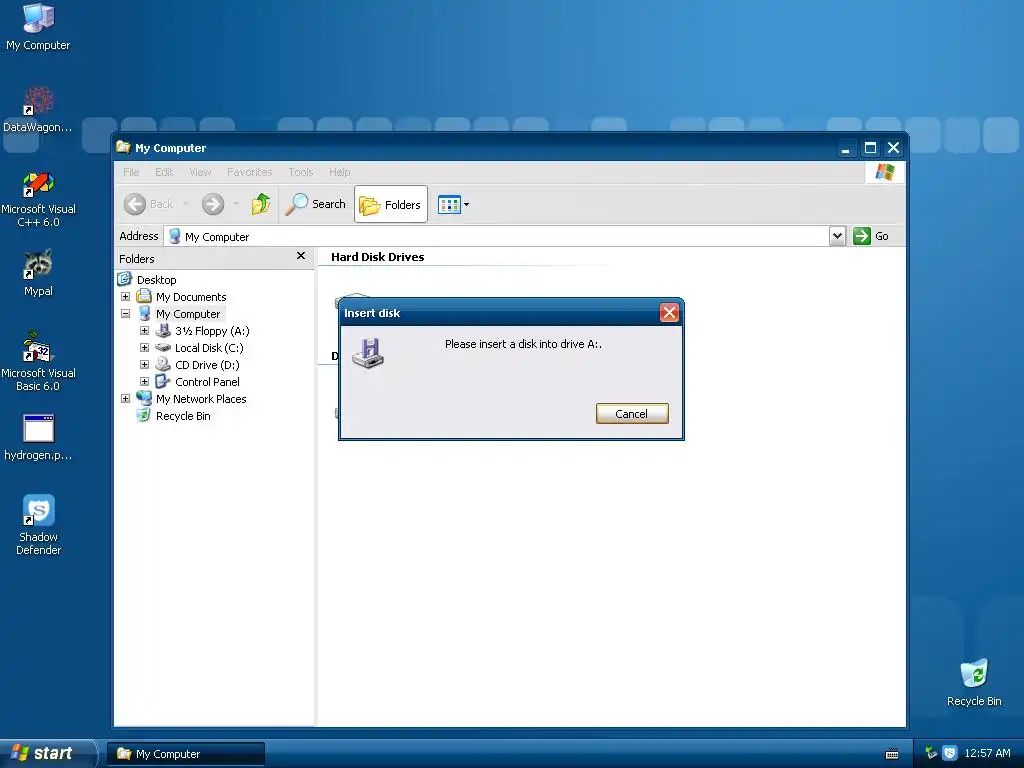The image size is (1024, 768).
Task: Click the My Computer window title icon
Action: (123, 148)
